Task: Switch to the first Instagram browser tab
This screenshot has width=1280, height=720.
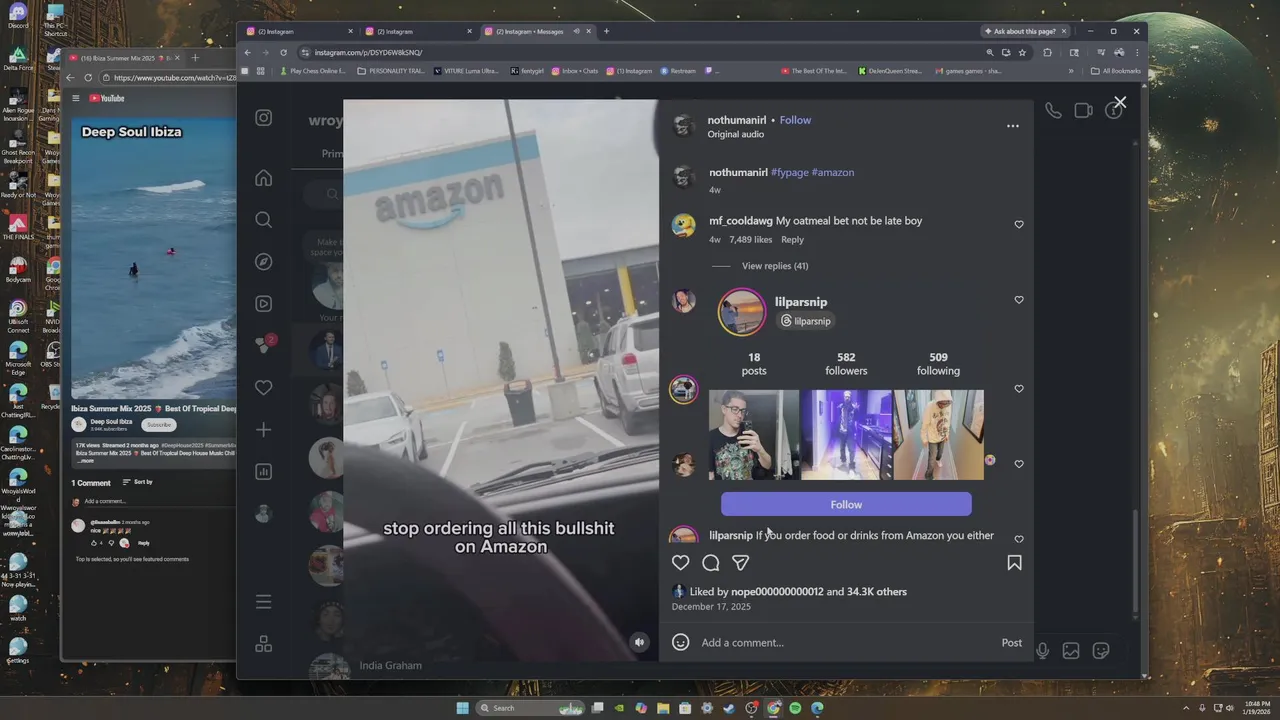Action: point(300,31)
